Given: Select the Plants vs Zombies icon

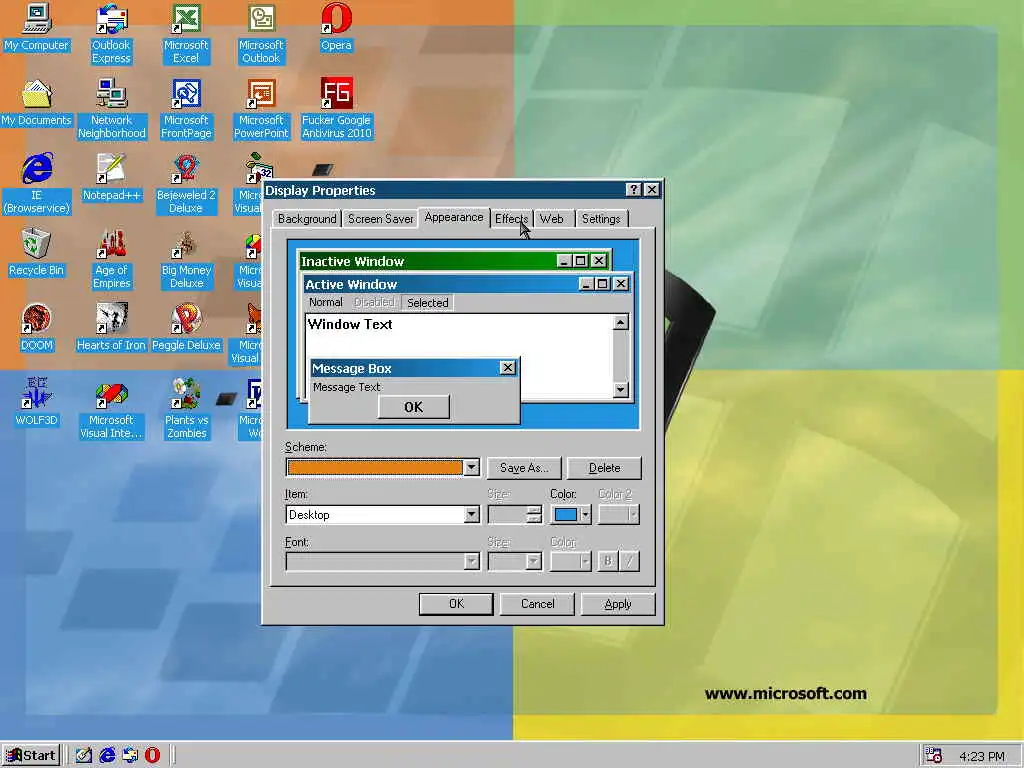Looking at the screenshot, I should coord(186,409).
